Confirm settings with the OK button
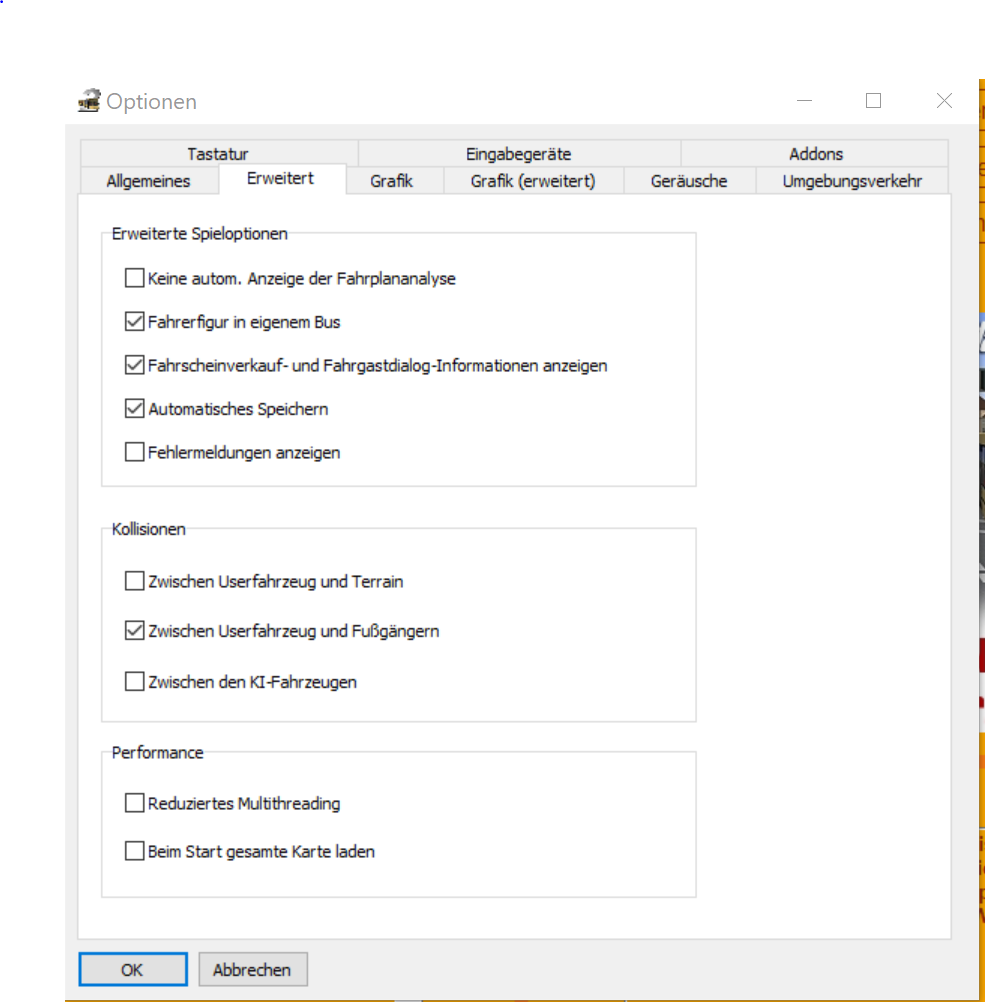Viewport: 985px width, 1002px height. click(x=132, y=969)
